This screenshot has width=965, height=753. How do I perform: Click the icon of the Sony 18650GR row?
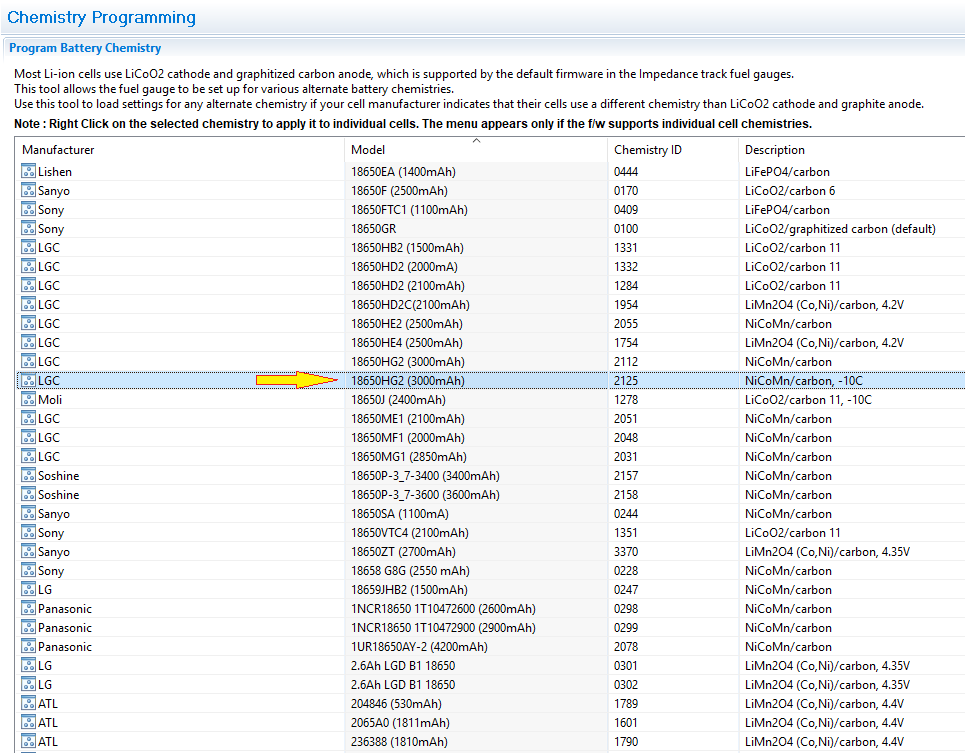click(x=28, y=228)
